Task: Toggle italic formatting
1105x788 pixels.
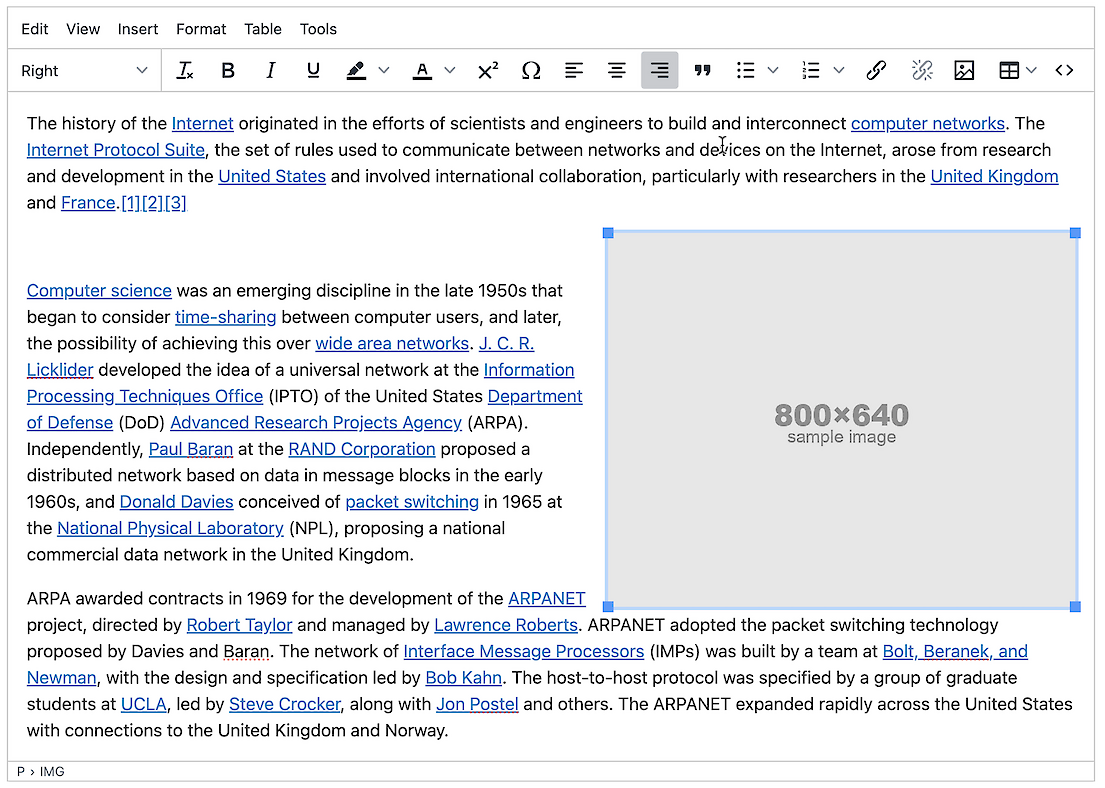Action: click(270, 71)
